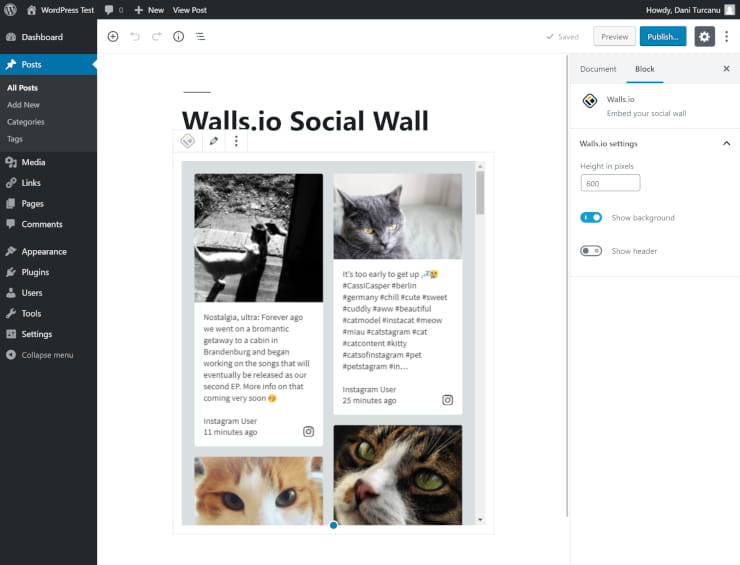Image resolution: width=740 pixels, height=565 pixels.
Task: Click the social wall scrollbar thumb
Action: pyautogui.click(x=480, y=193)
